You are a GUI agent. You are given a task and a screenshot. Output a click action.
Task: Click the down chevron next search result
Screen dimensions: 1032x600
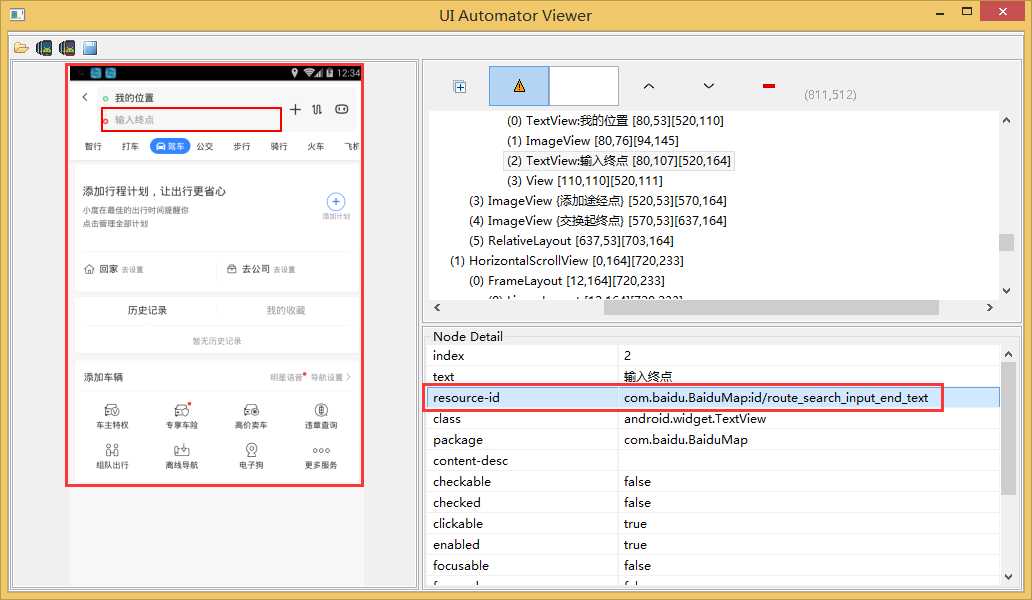click(x=709, y=86)
